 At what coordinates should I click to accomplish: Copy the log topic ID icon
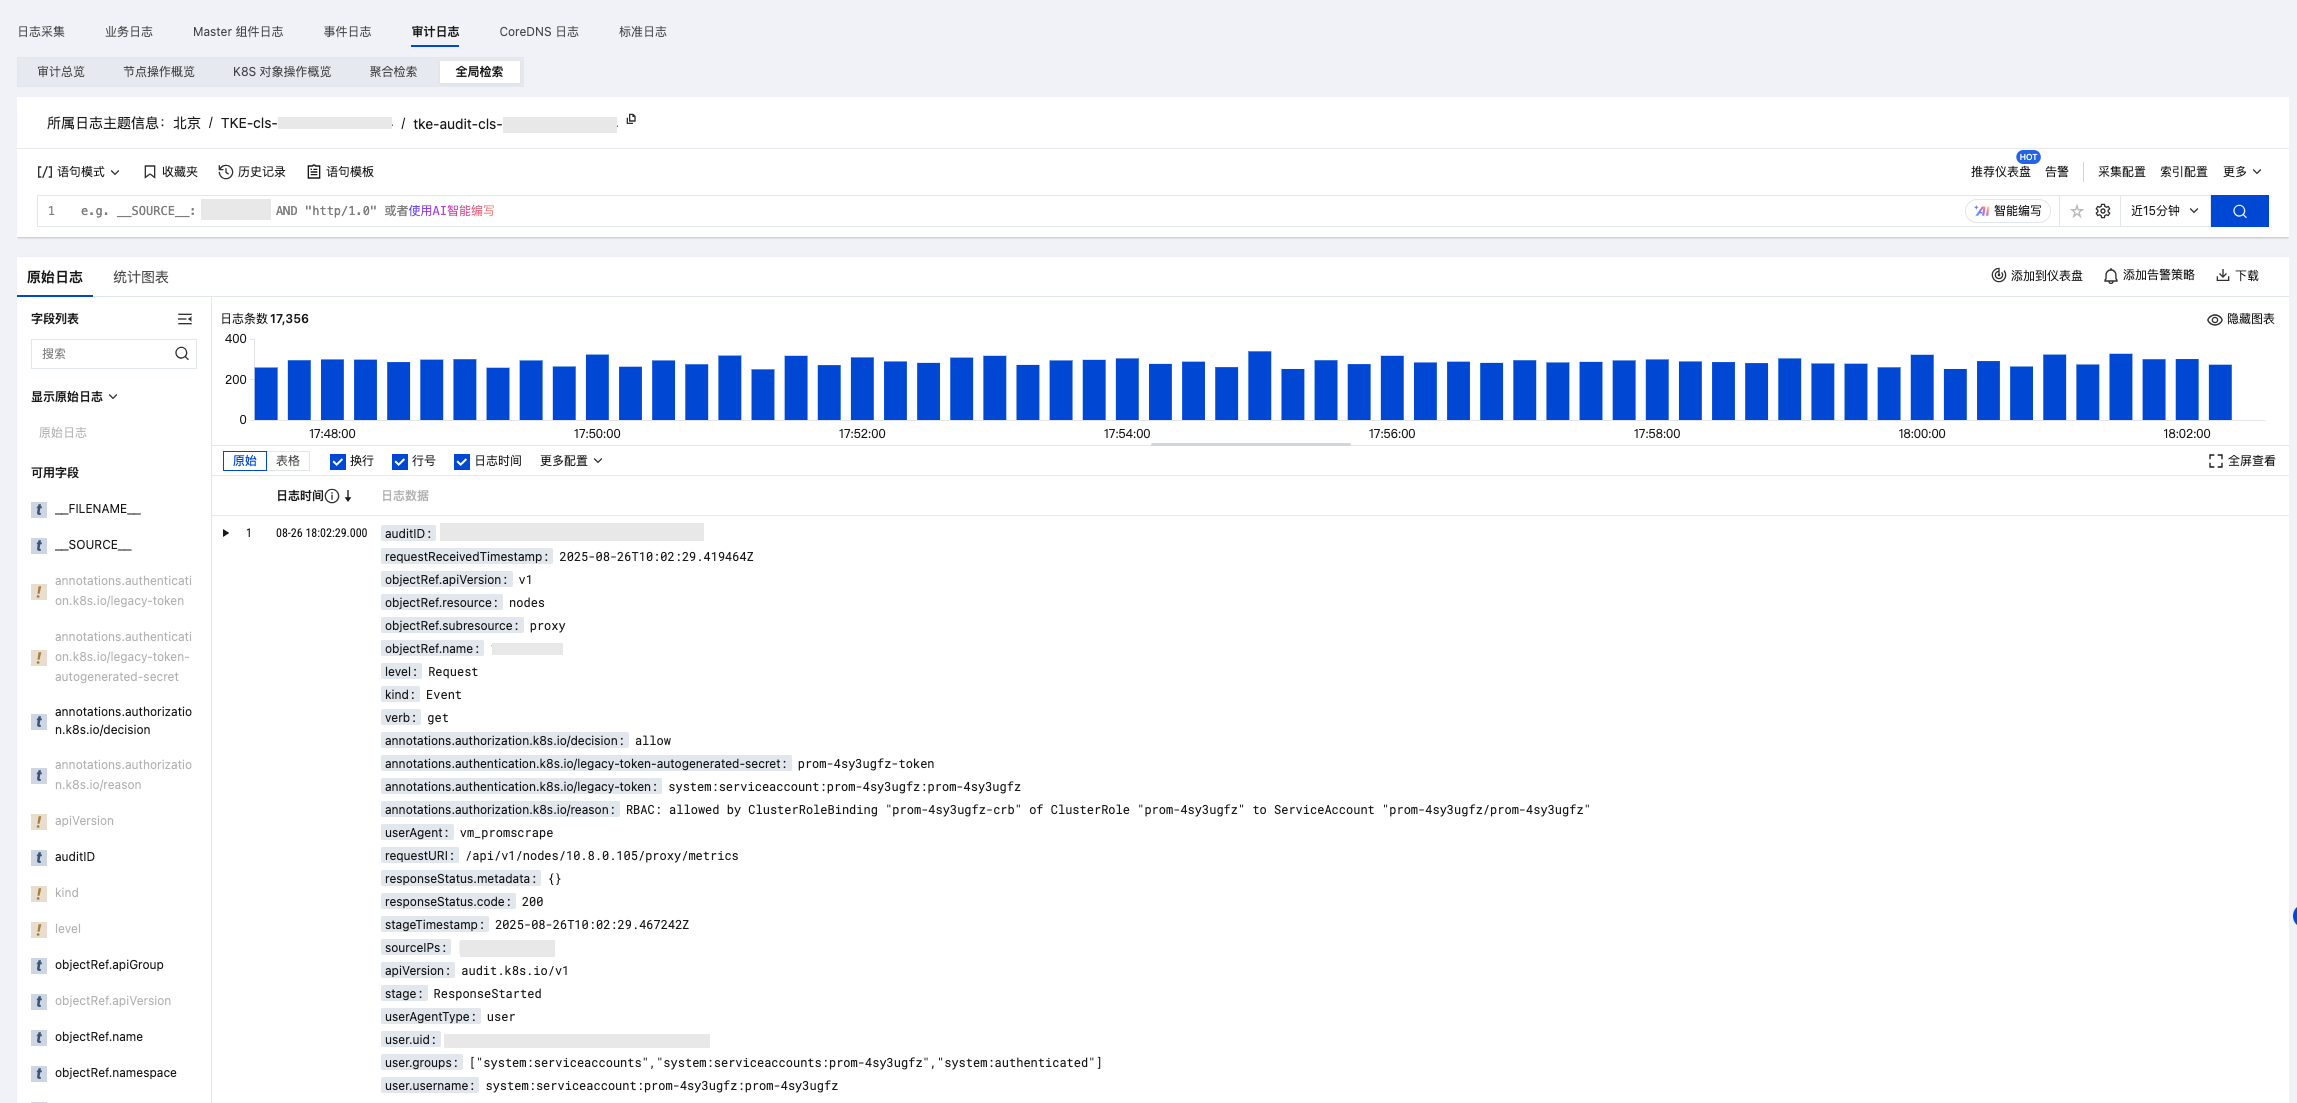click(631, 120)
